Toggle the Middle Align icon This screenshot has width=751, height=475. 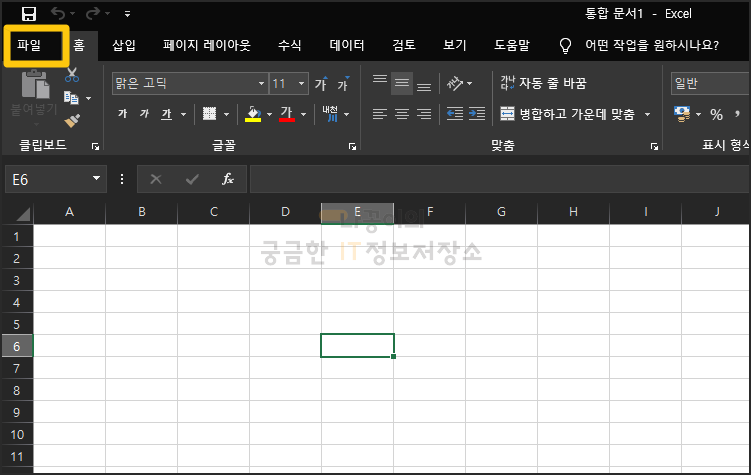coord(402,83)
